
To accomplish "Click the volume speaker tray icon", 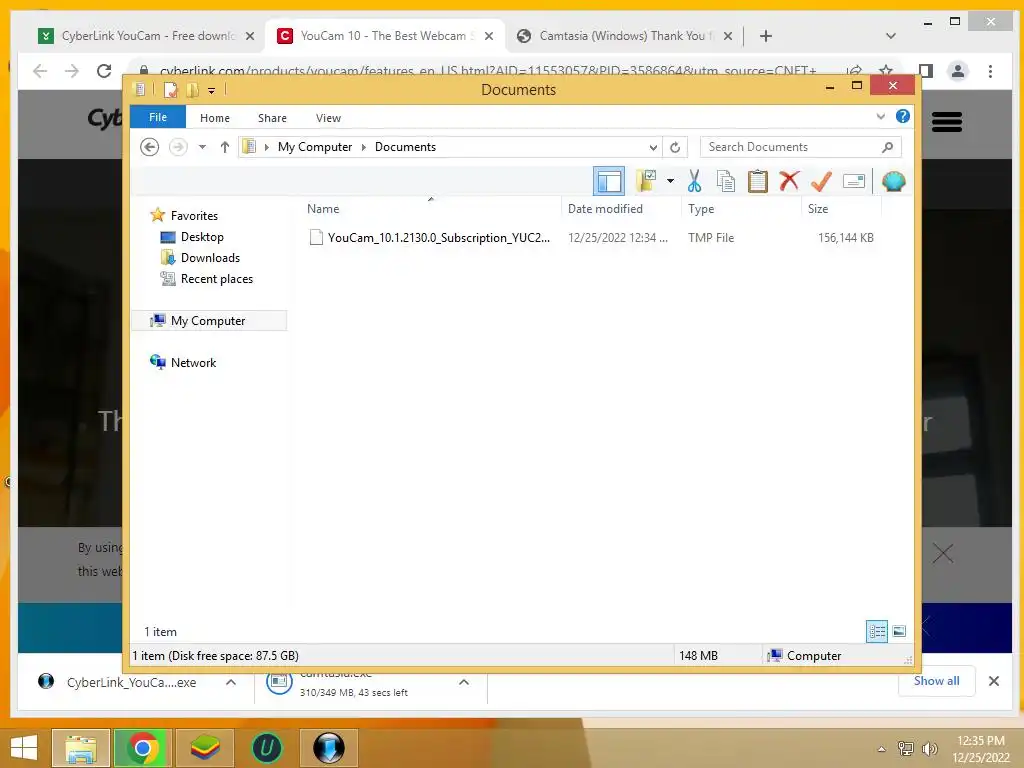I will [929, 748].
